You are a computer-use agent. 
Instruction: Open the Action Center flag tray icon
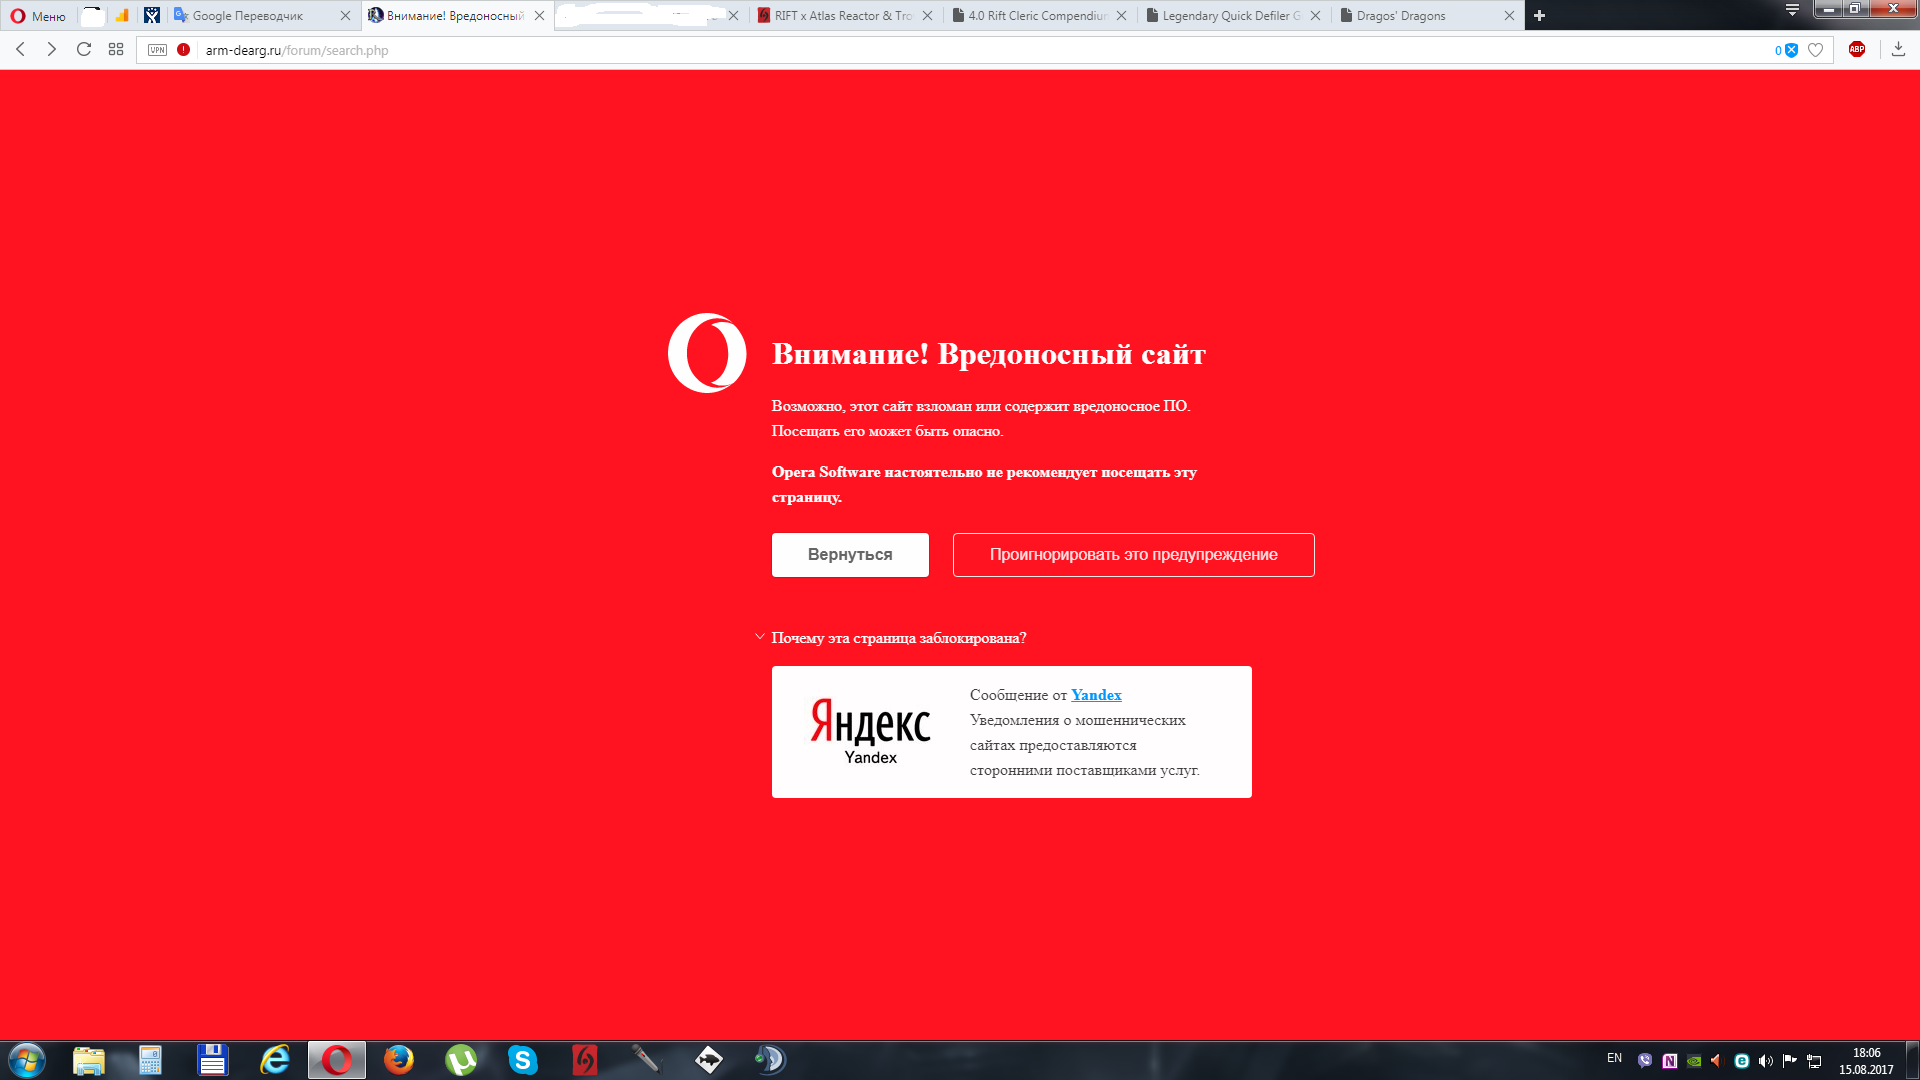1790,1061
